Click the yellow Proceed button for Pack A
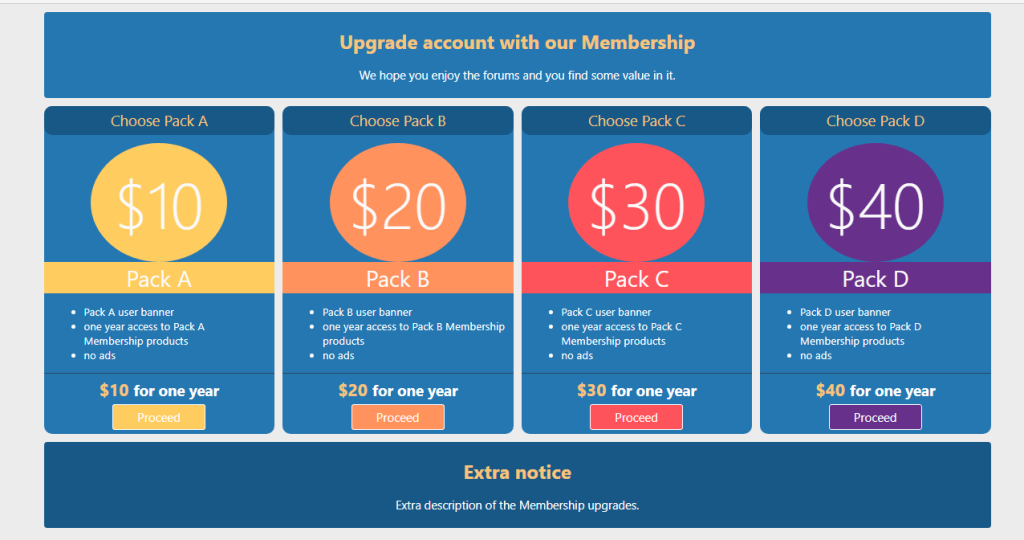Screen dimensions: 1024x540 159,417
